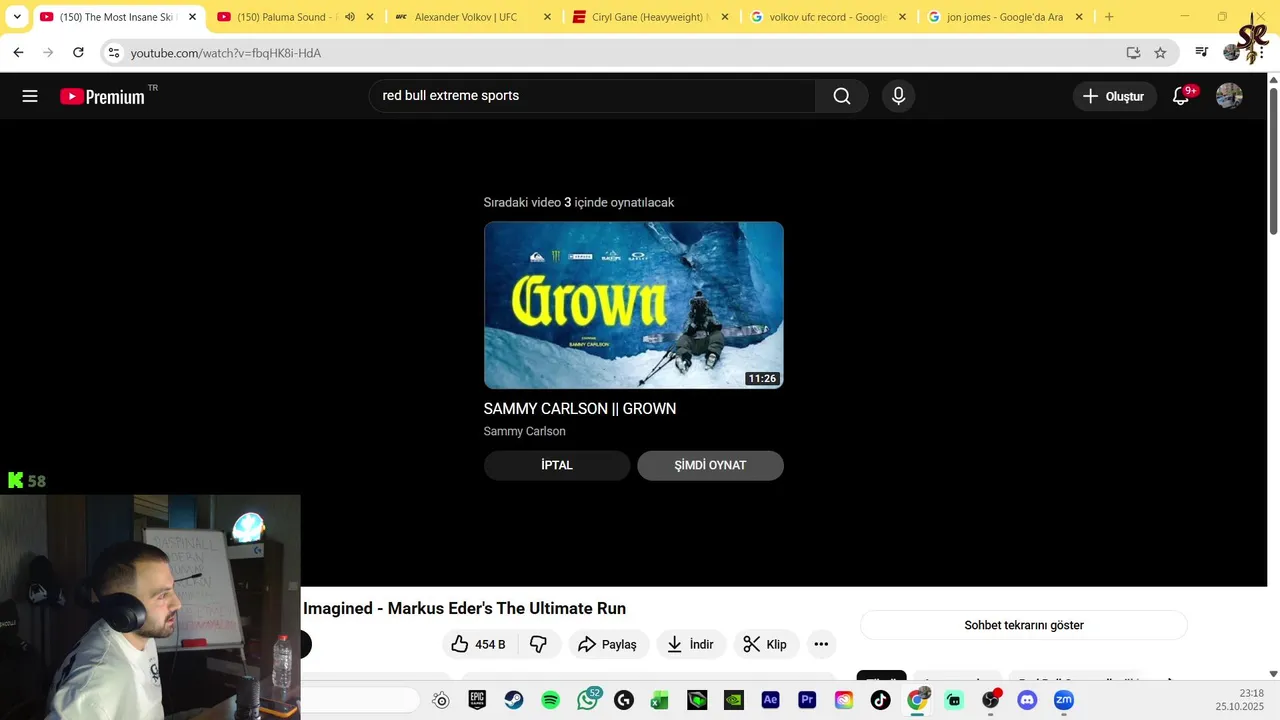
Task: Focus the YouTube search box
Action: click(592, 96)
